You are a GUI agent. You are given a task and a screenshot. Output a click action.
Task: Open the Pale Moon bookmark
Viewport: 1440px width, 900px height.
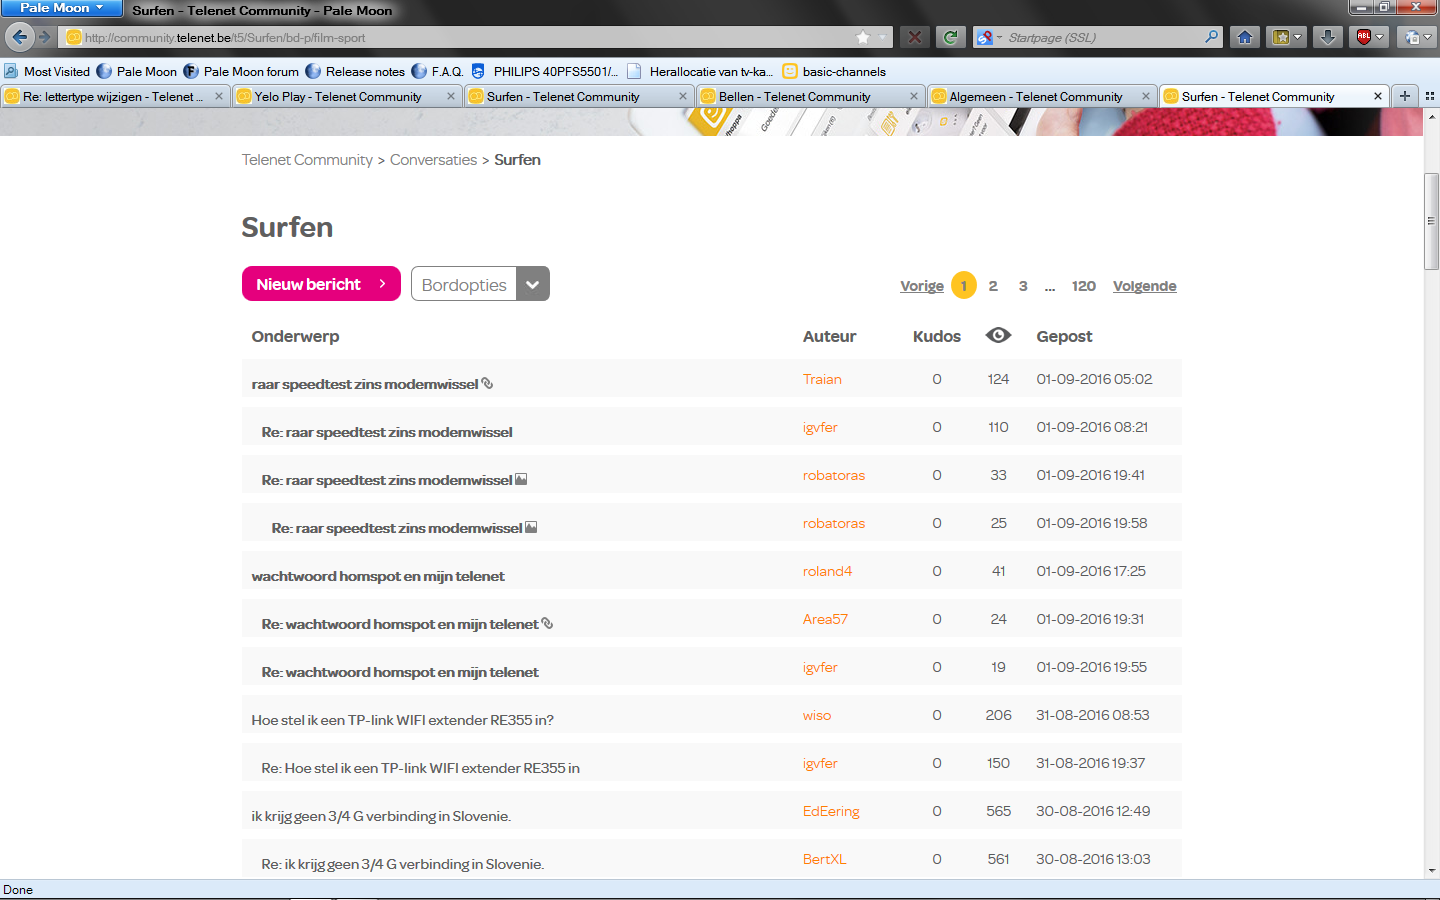pos(137,71)
